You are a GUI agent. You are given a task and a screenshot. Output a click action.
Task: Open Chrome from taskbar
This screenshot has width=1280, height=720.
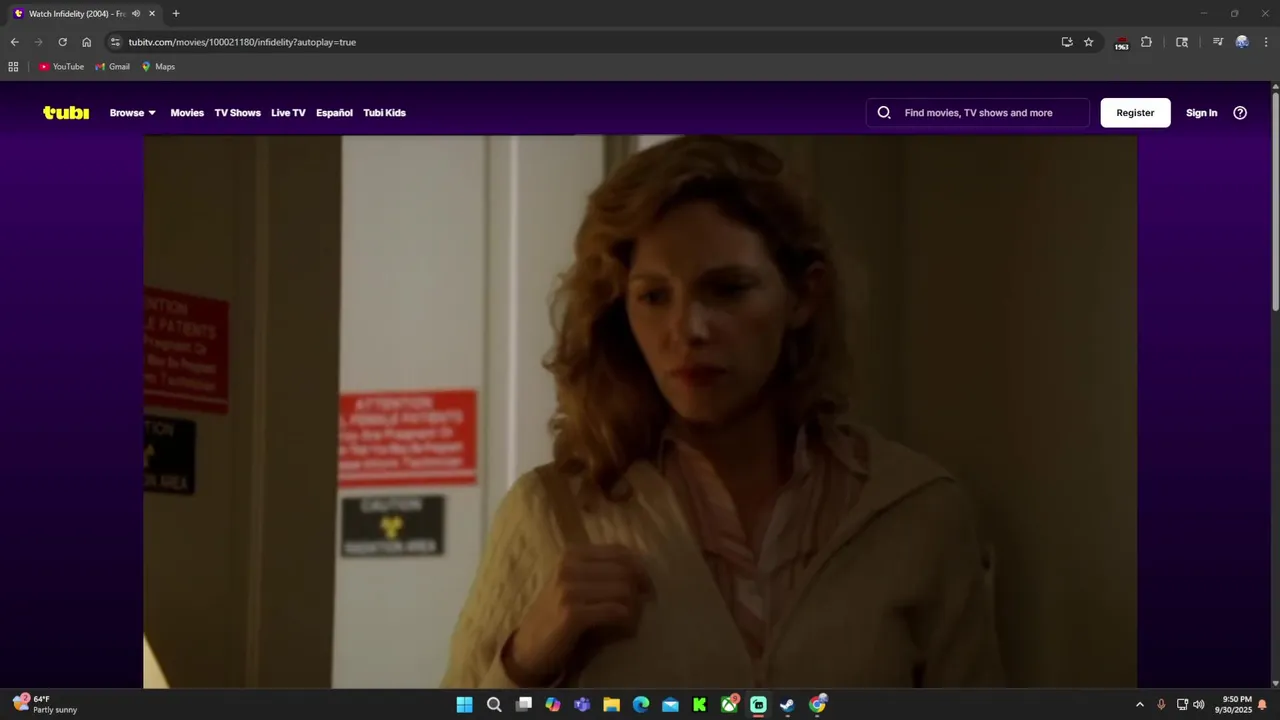tap(818, 705)
